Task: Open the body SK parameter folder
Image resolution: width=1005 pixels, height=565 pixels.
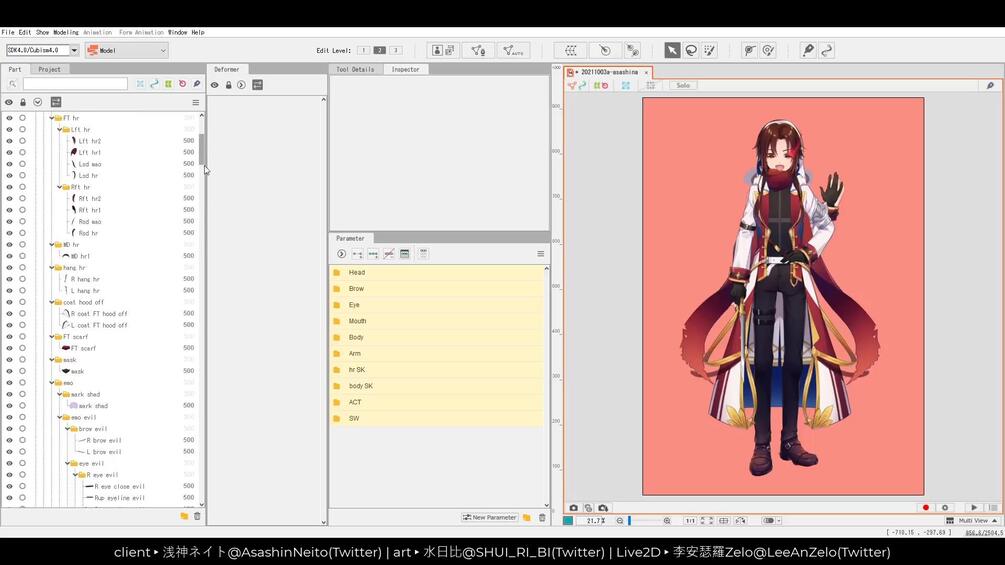Action: 437,386
